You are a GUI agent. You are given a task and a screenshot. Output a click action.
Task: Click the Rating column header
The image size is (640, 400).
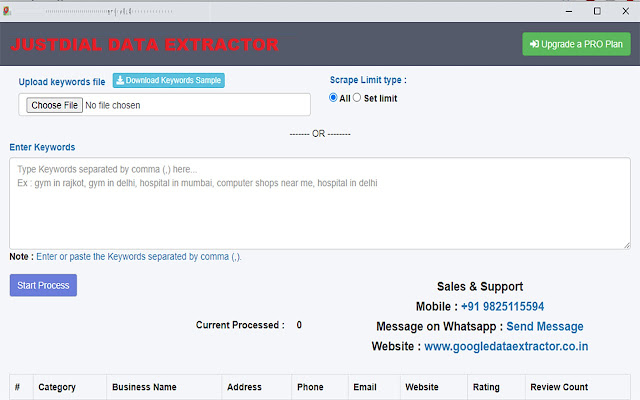pos(486,387)
